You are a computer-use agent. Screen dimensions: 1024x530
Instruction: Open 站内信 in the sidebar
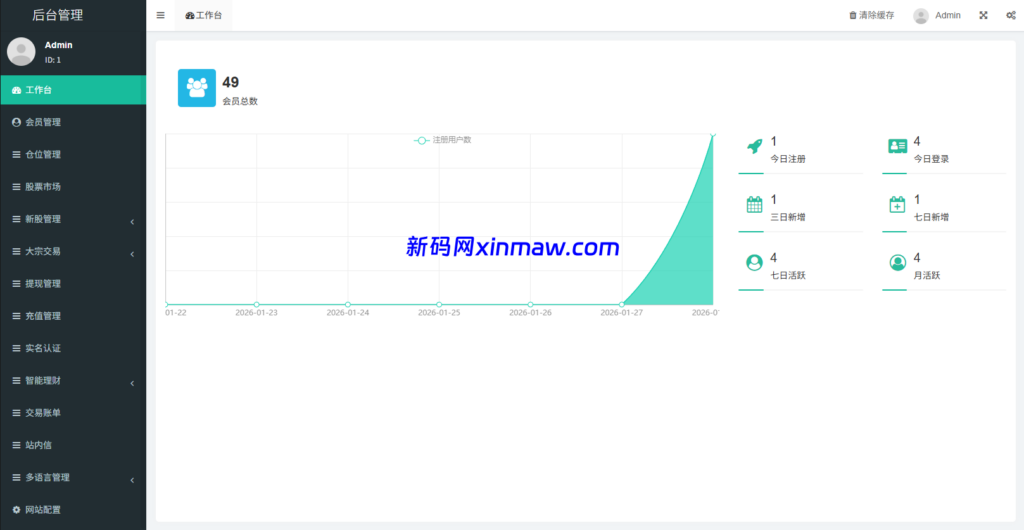[73, 445]
